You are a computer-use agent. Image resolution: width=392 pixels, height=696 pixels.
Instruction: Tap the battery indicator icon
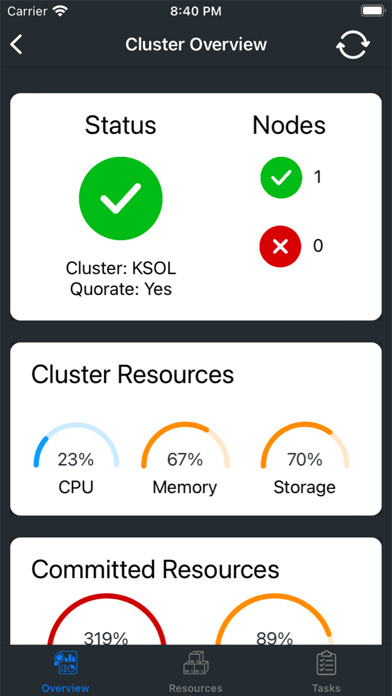point(372,11)
